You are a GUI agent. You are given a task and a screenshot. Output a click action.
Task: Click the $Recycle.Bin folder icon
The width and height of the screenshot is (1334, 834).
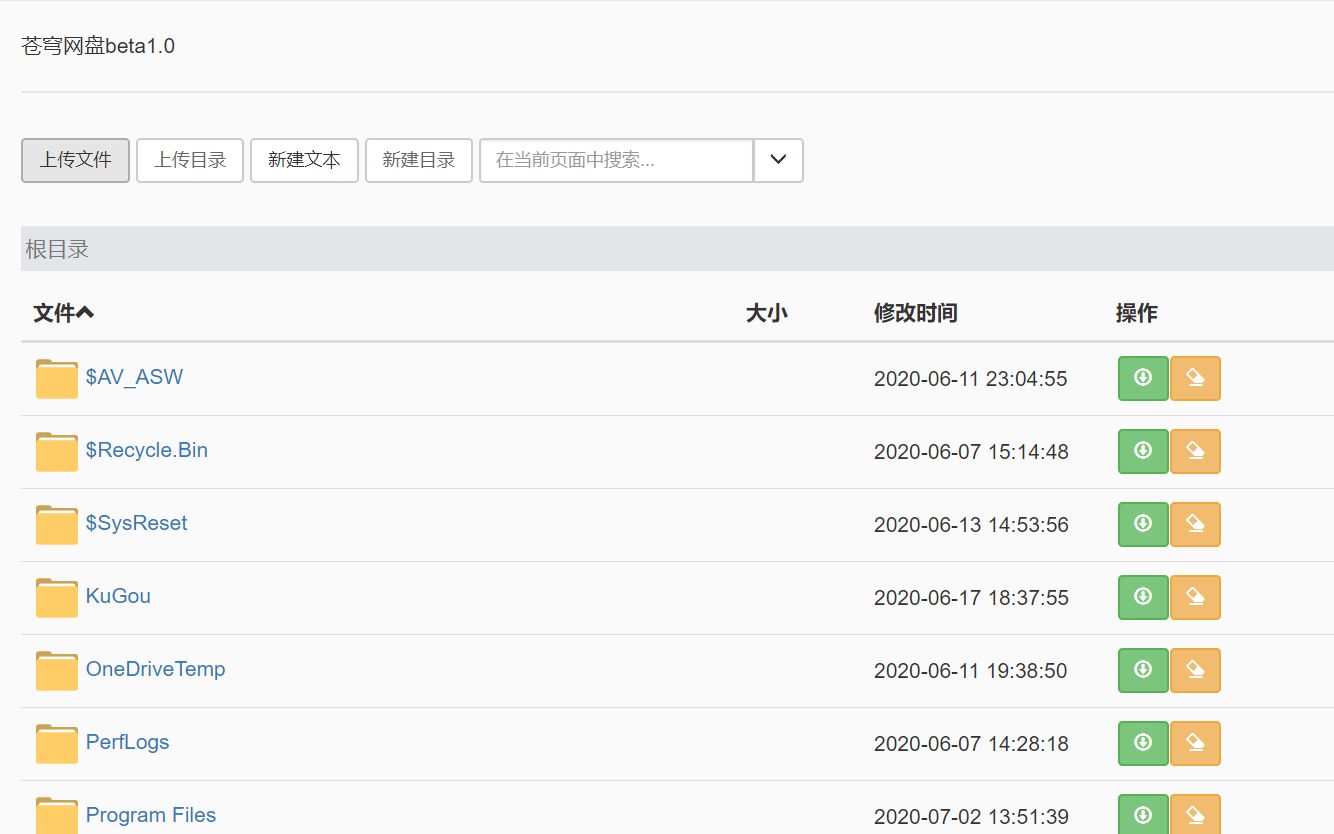pos(57,452)
